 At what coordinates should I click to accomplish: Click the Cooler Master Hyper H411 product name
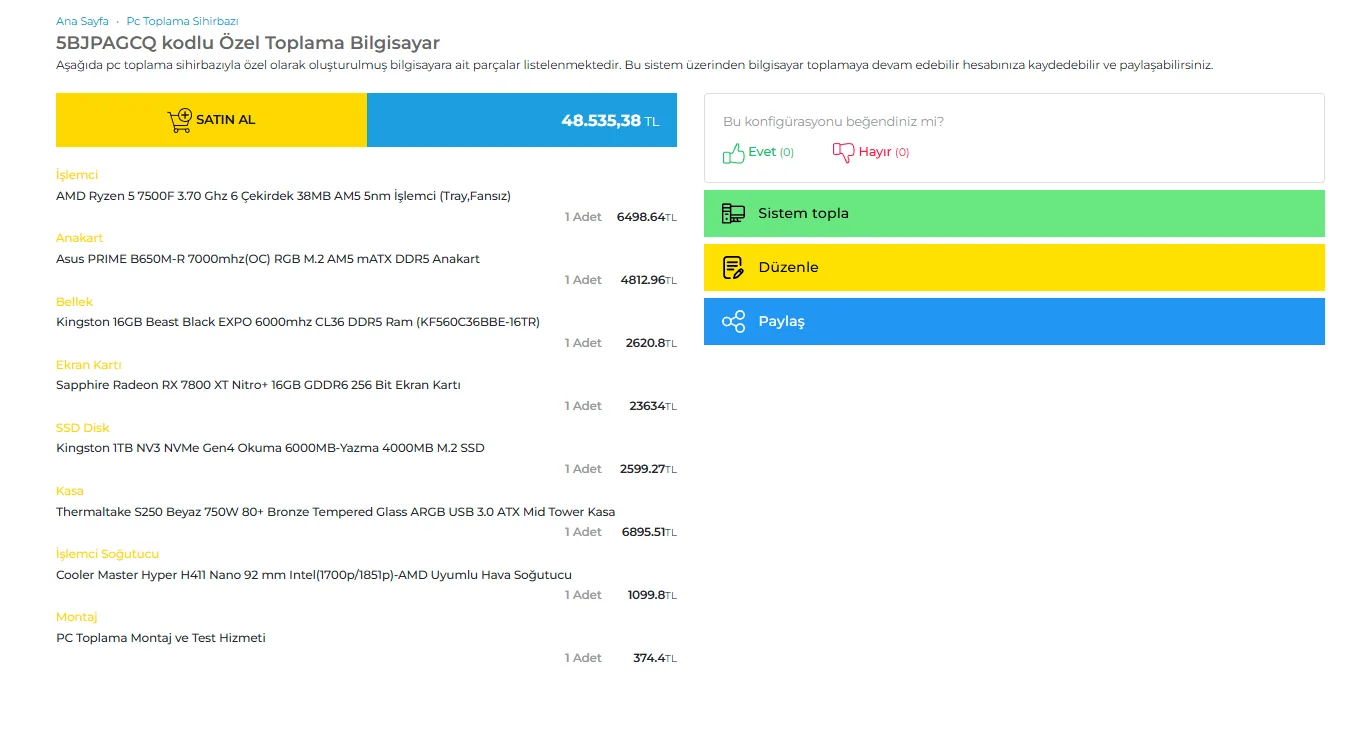314,575
